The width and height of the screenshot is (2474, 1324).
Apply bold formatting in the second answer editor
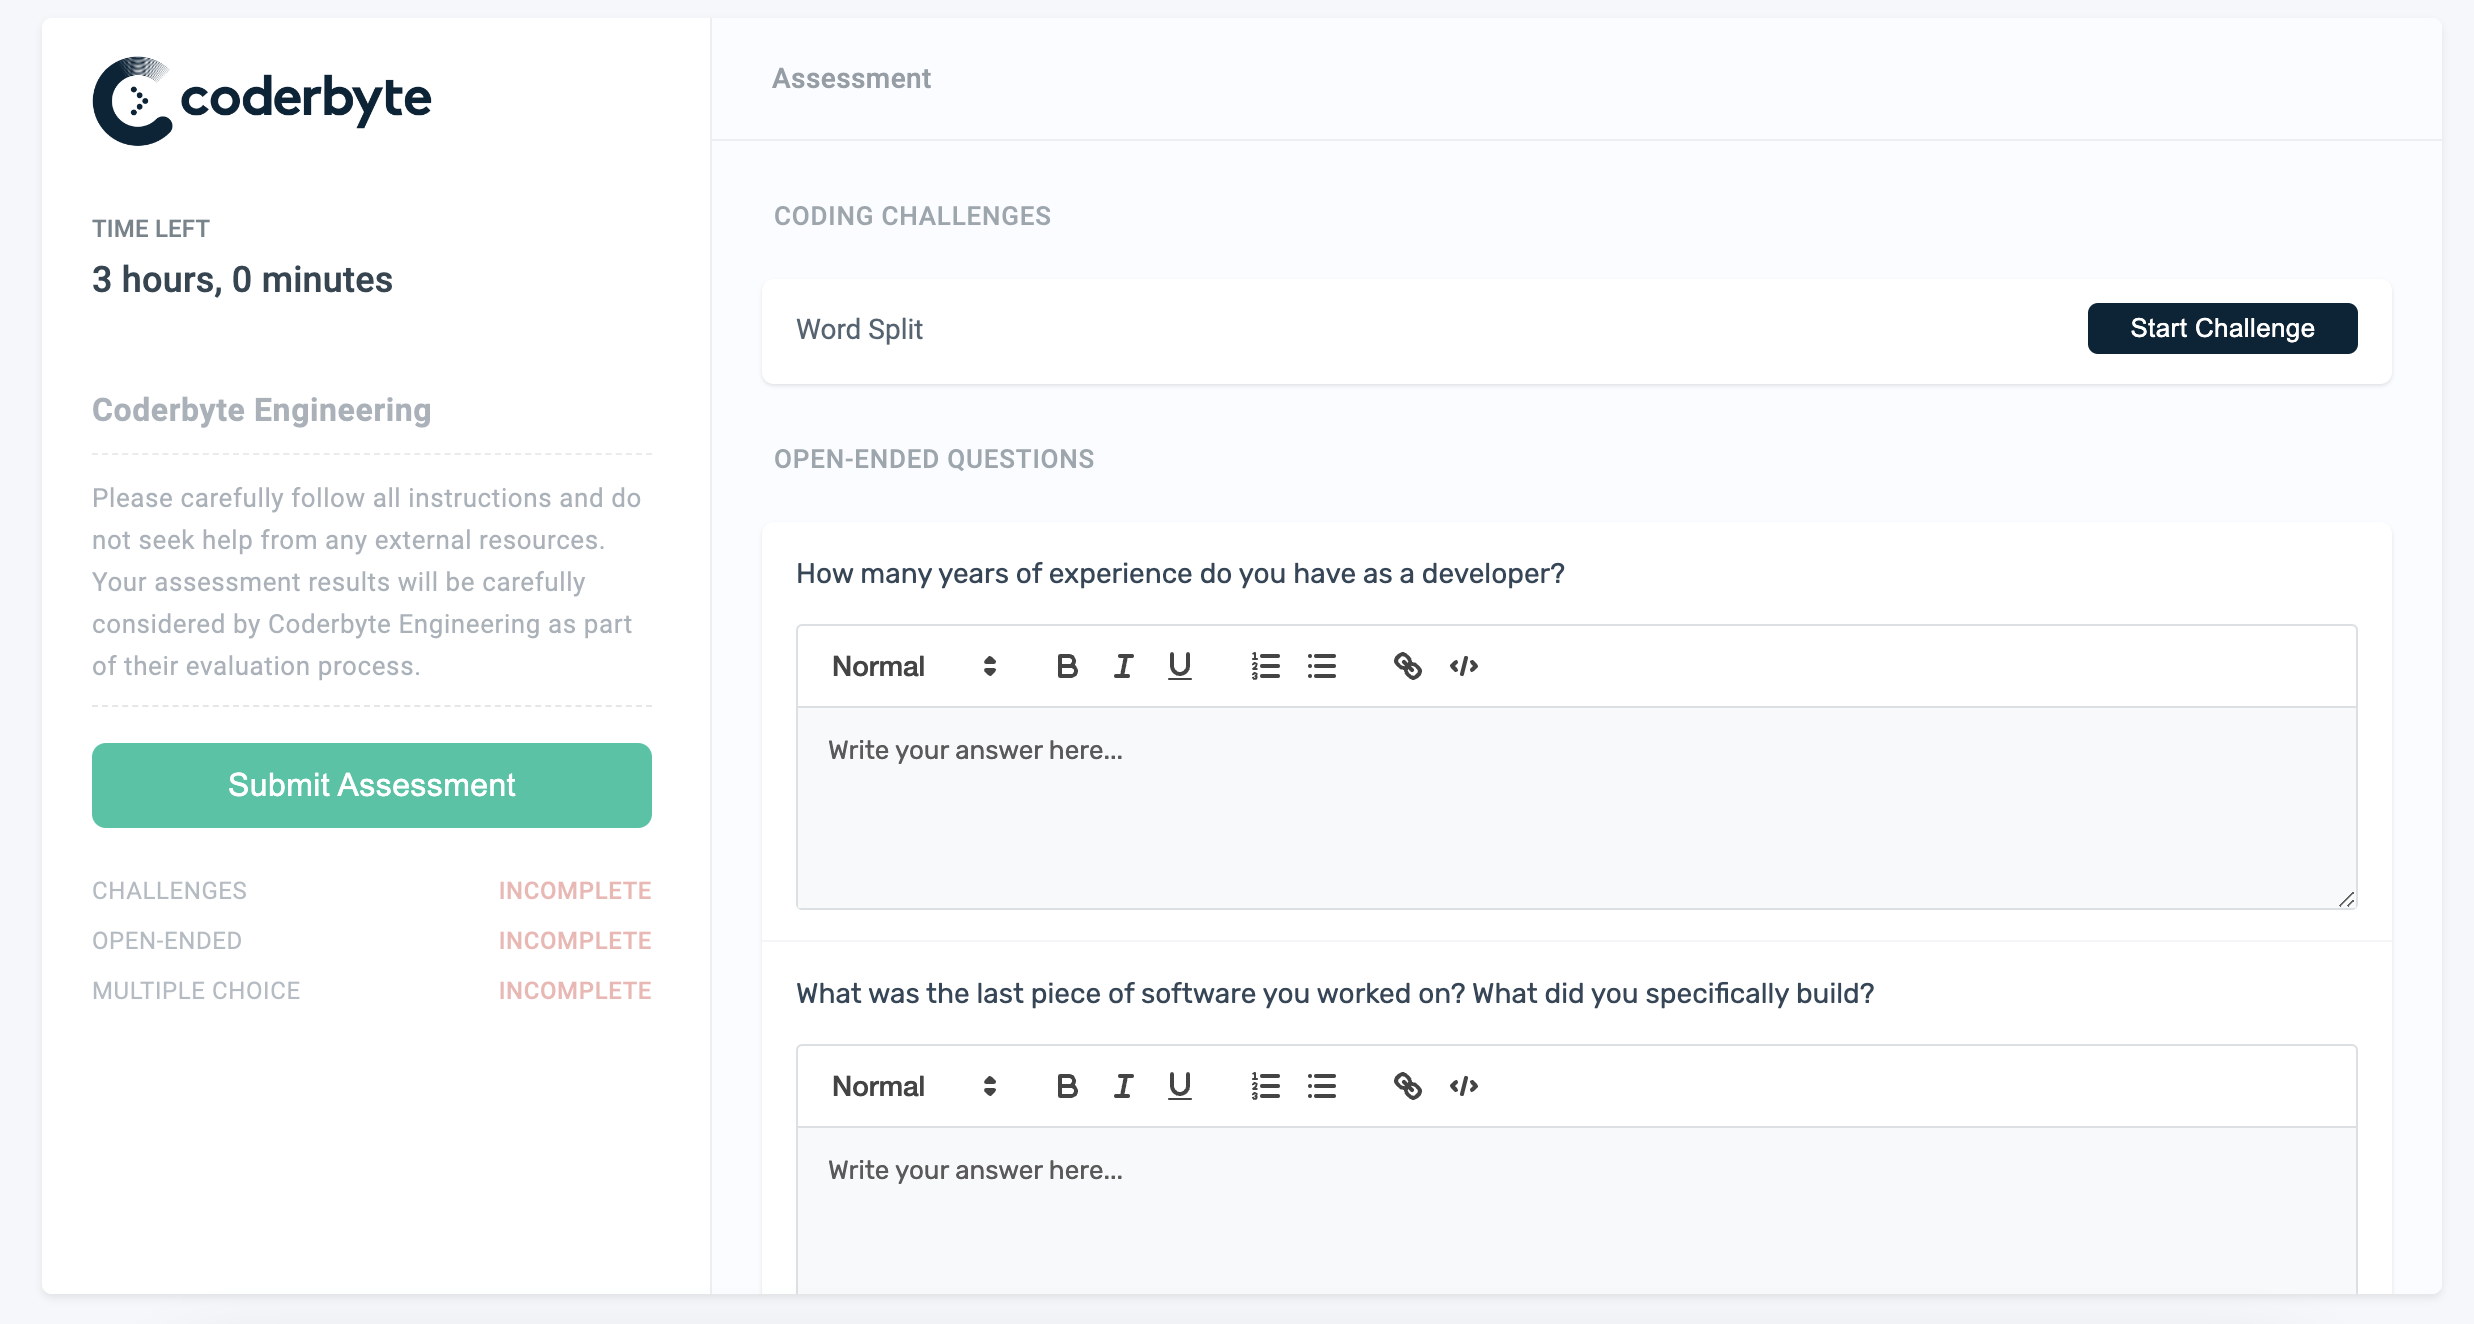1066,1086
